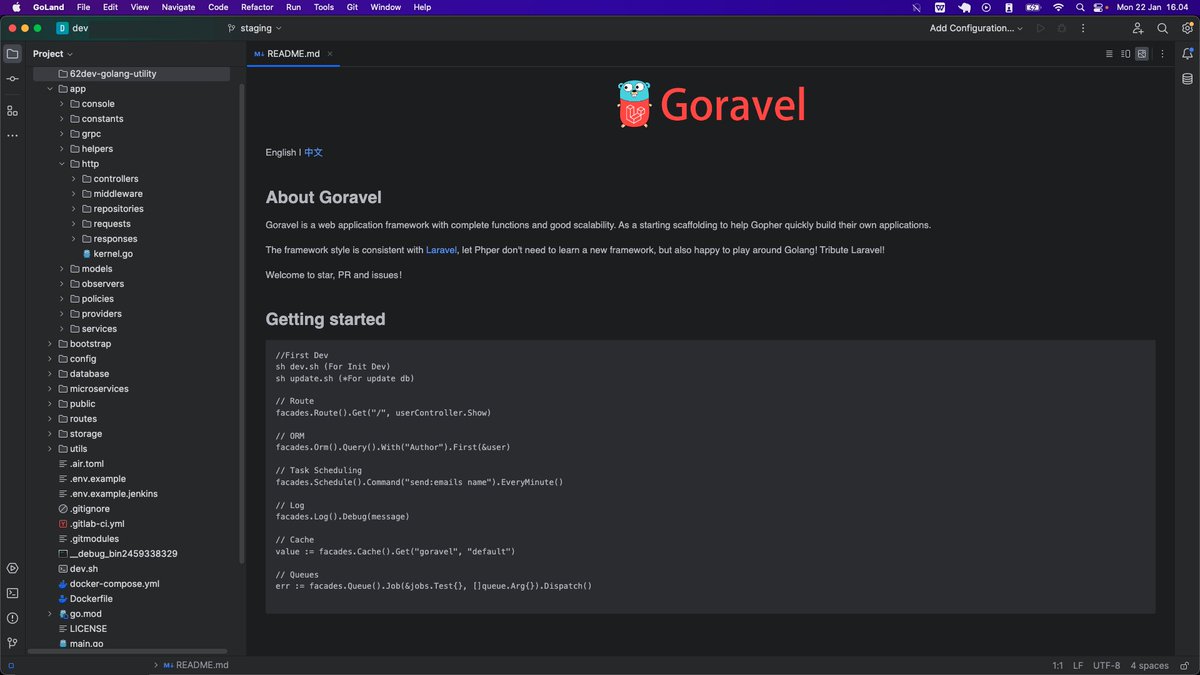
Task: Open the Problems tool window icon
Action: click(12, 618)
